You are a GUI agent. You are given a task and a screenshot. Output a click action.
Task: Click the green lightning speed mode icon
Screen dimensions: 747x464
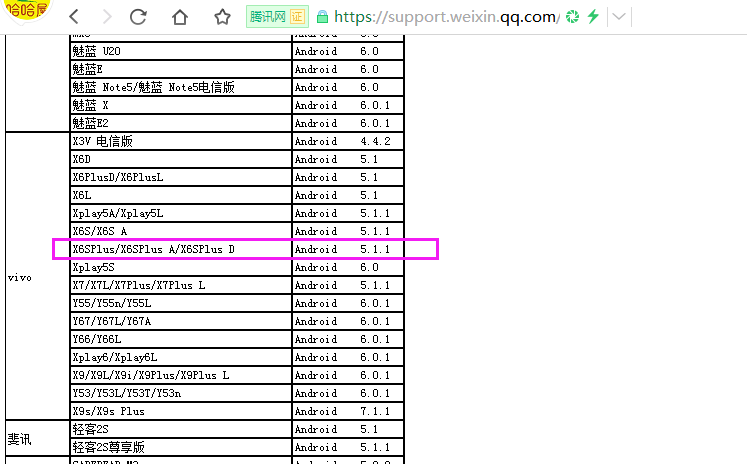[x=593, y=17]
